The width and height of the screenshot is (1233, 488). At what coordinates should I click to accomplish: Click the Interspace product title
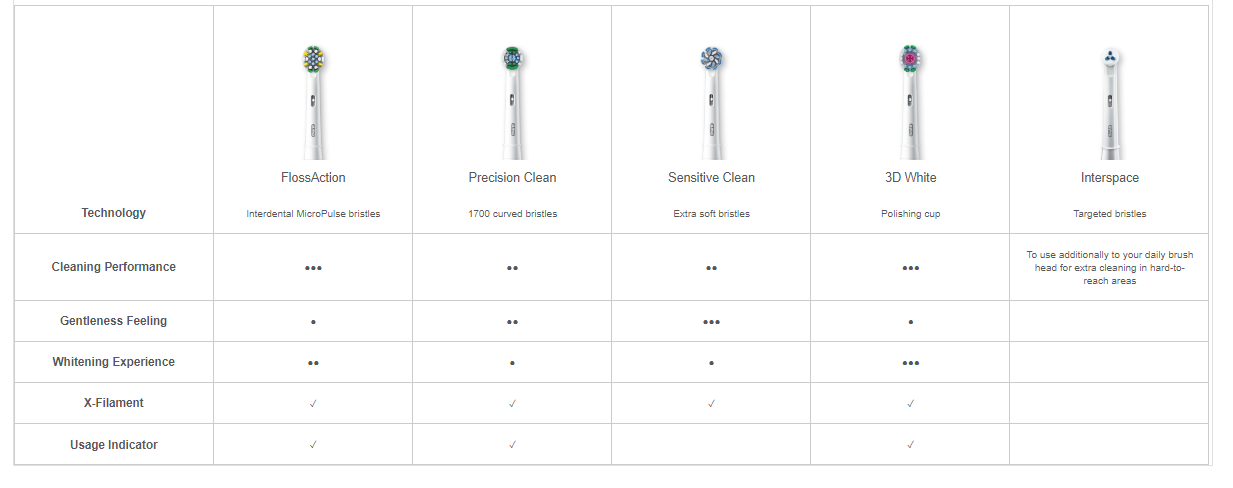[x=1109, y=178]
